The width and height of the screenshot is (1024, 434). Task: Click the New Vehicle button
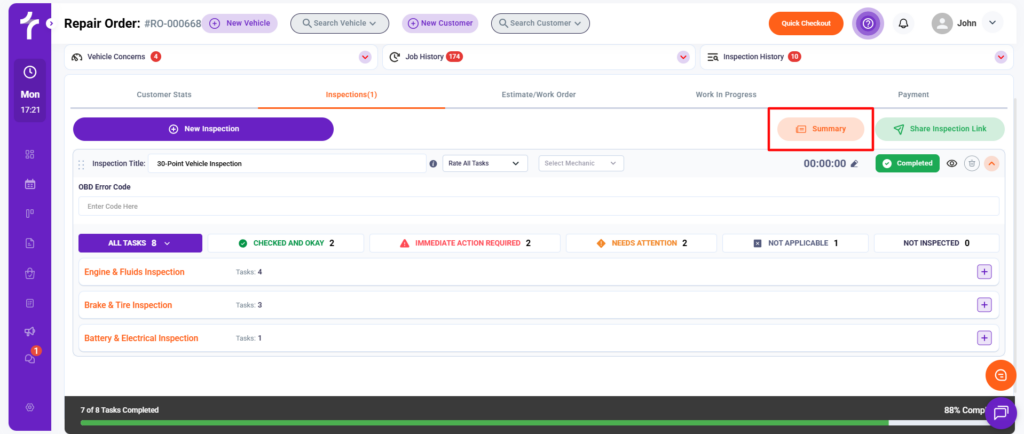tap(240, 23)
